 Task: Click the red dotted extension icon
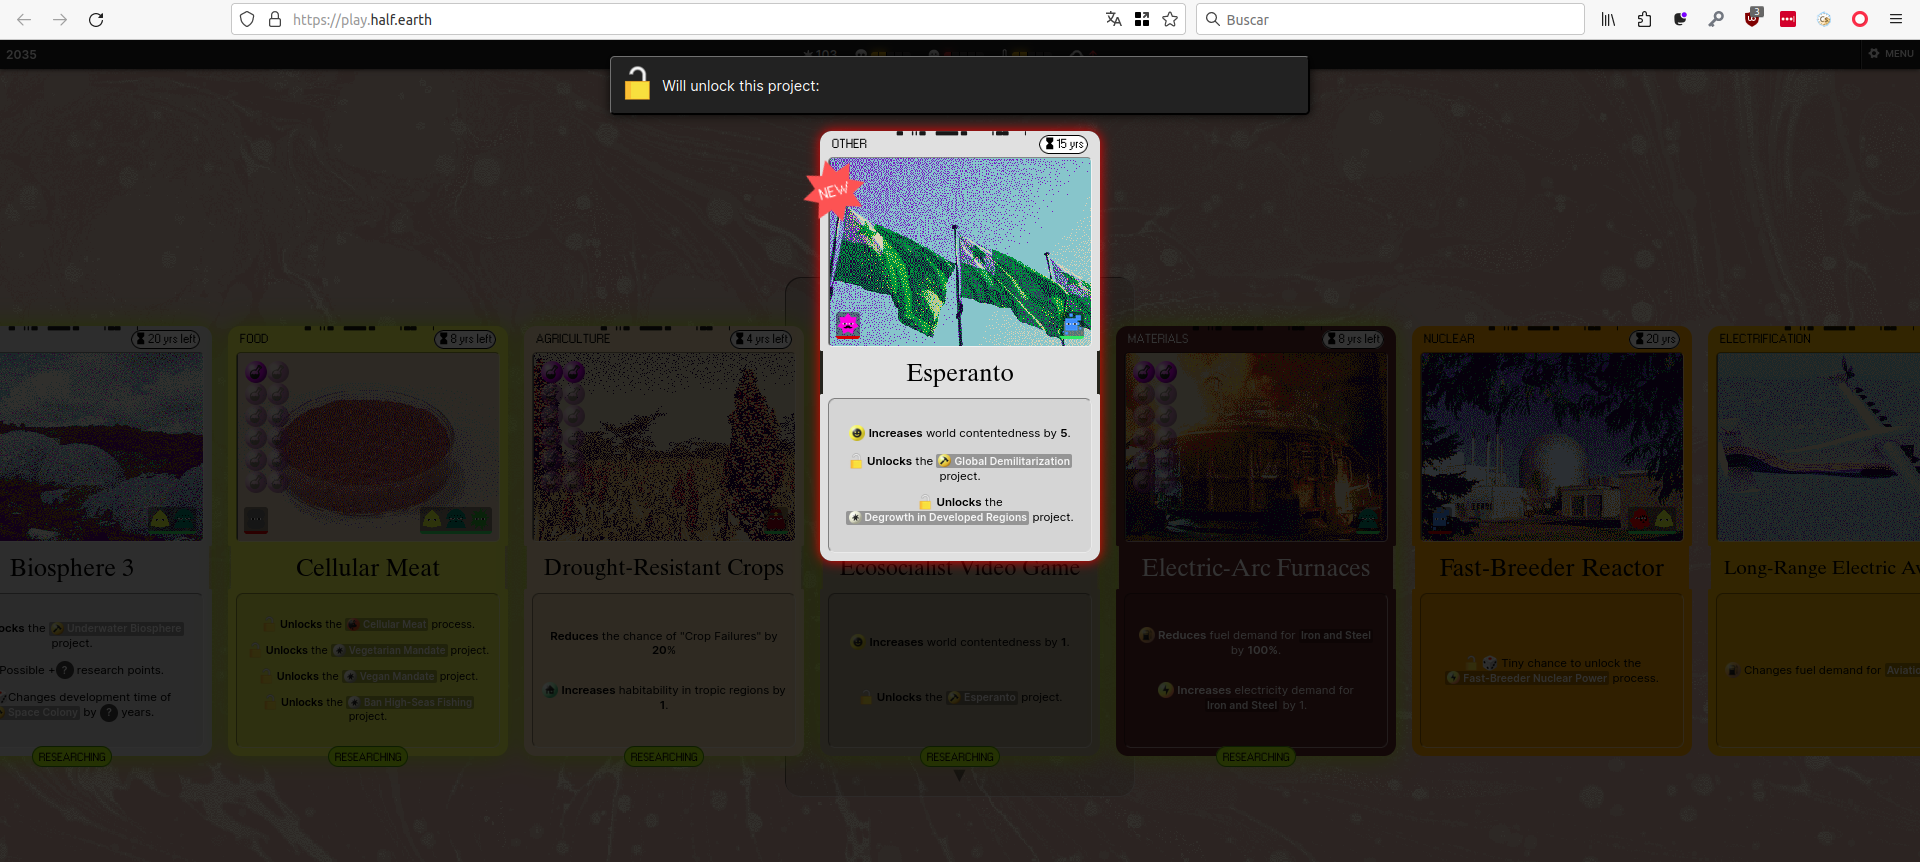pos(1788,19)
